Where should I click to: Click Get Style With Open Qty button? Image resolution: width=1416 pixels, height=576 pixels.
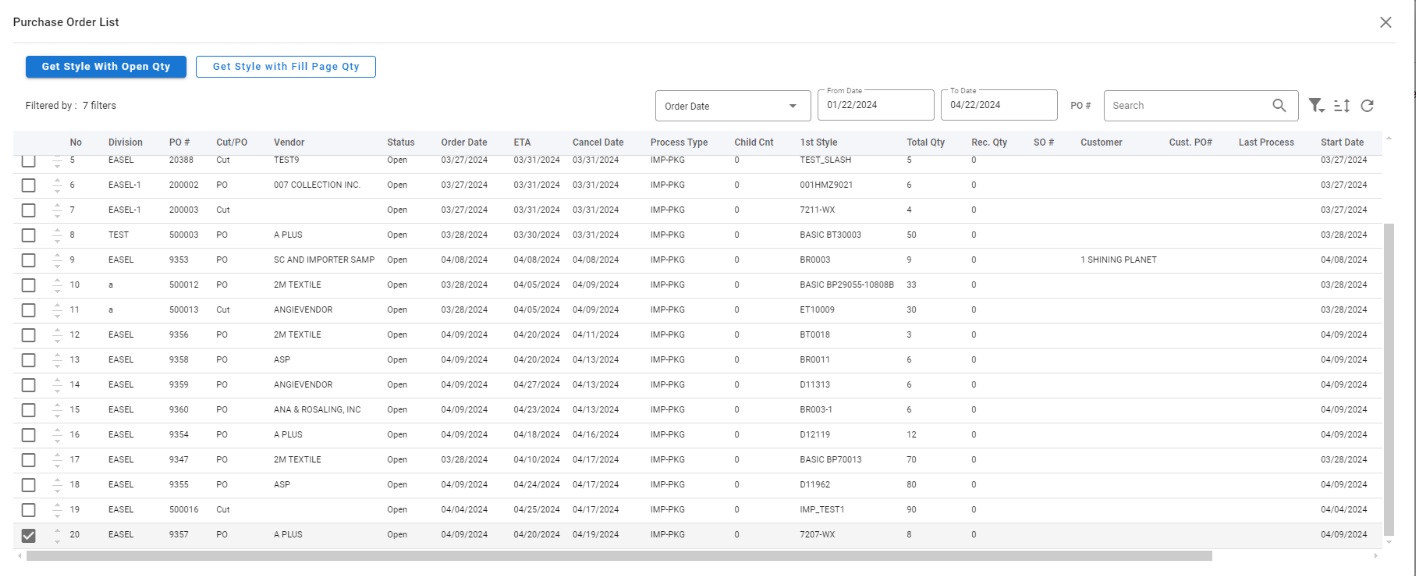point(106,67)
